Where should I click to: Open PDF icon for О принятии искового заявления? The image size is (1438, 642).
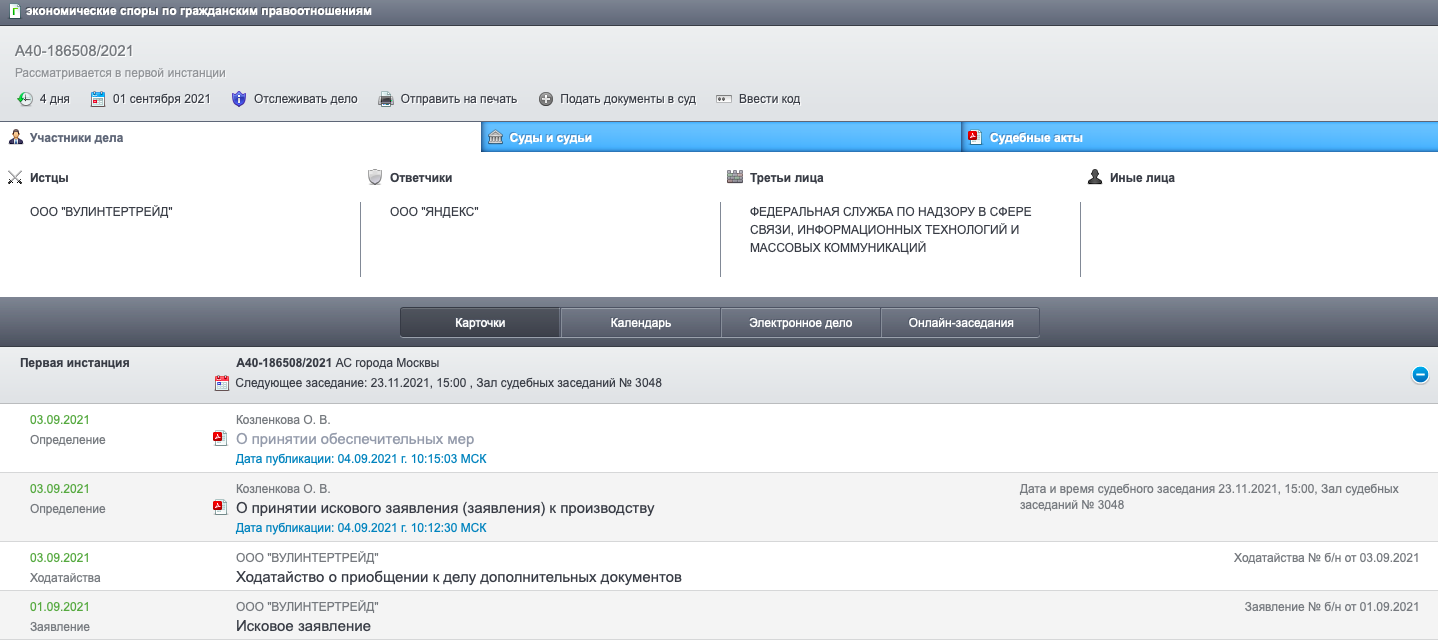[220, 507]
